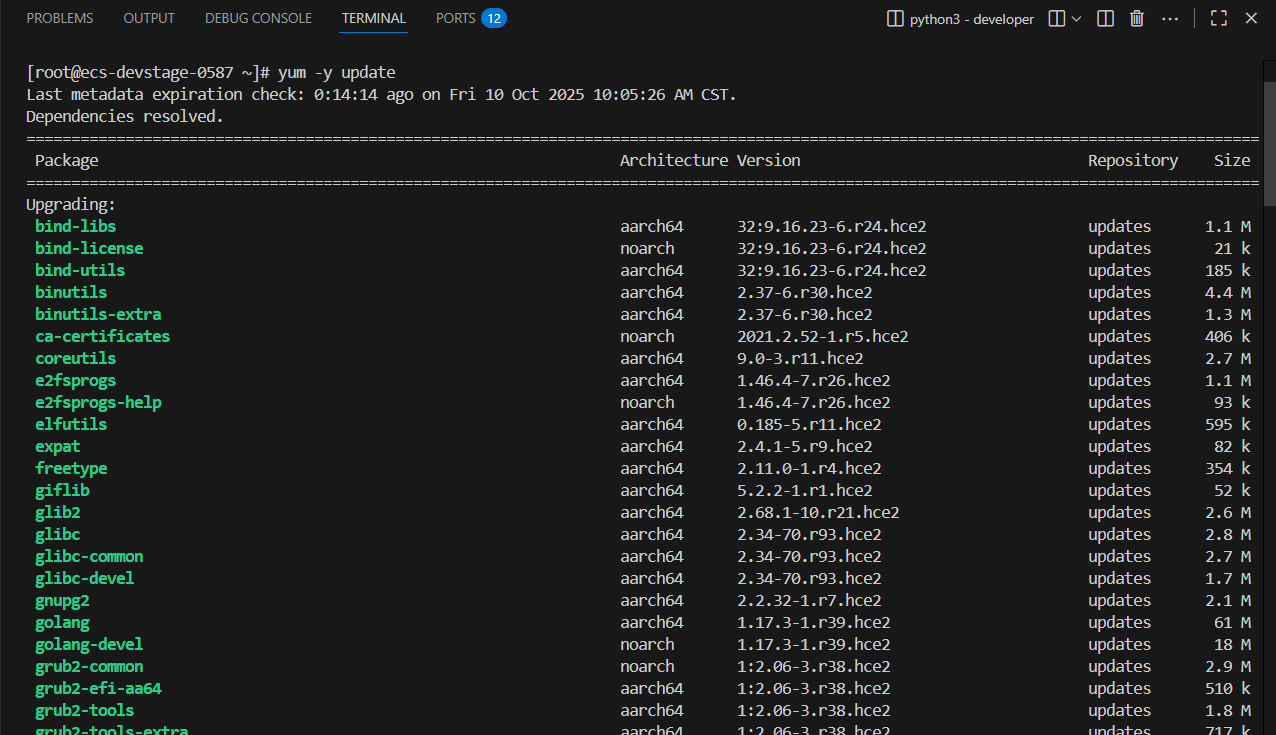Click the 'bind-utils' package name
The height and width of the screenshot is (735, 1276).
pos(80,270)
